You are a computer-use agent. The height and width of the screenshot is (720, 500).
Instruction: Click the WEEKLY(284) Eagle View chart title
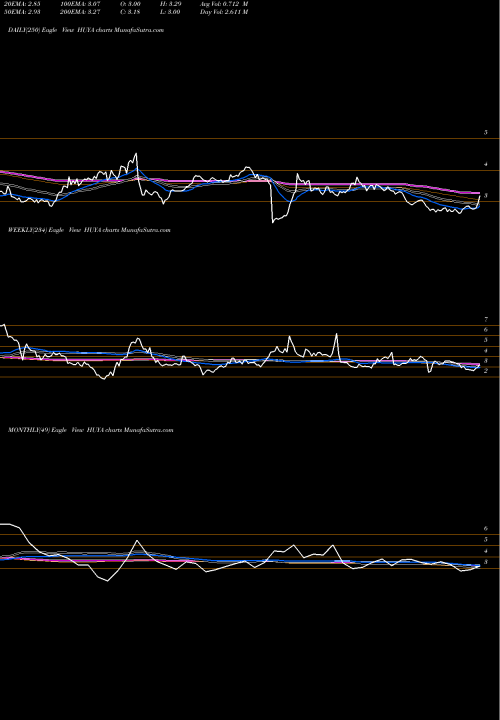point(89,230)
